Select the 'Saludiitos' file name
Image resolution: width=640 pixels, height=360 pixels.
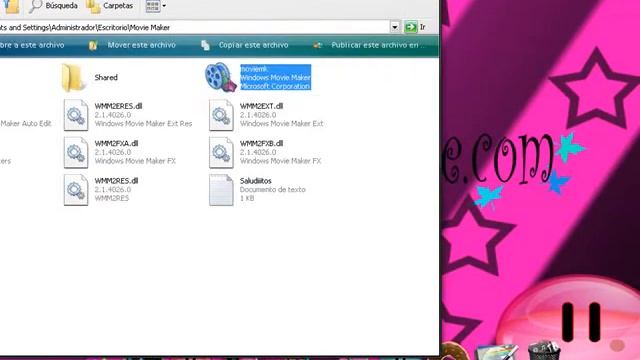[256, 181]
